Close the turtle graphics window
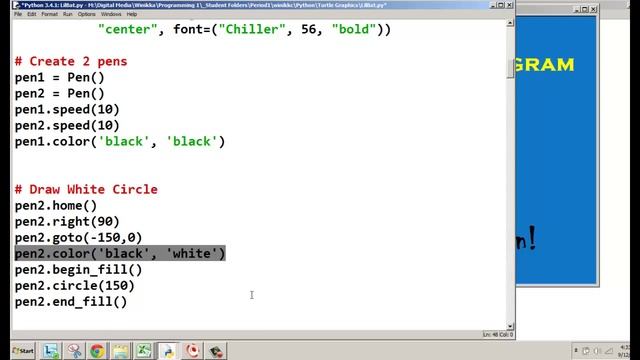The height and width of the screenshot is (360, 640). pyautogui.click(x=593, y=9)
